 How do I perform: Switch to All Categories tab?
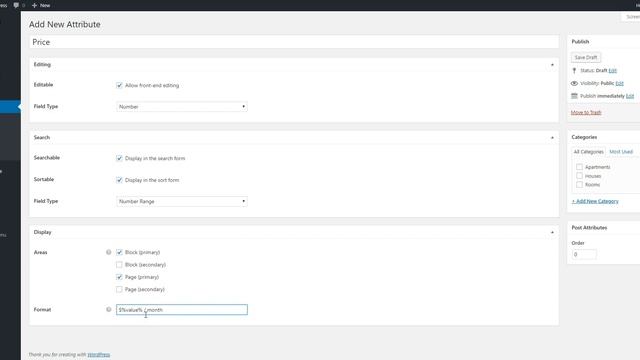click(x=588, y=152)
